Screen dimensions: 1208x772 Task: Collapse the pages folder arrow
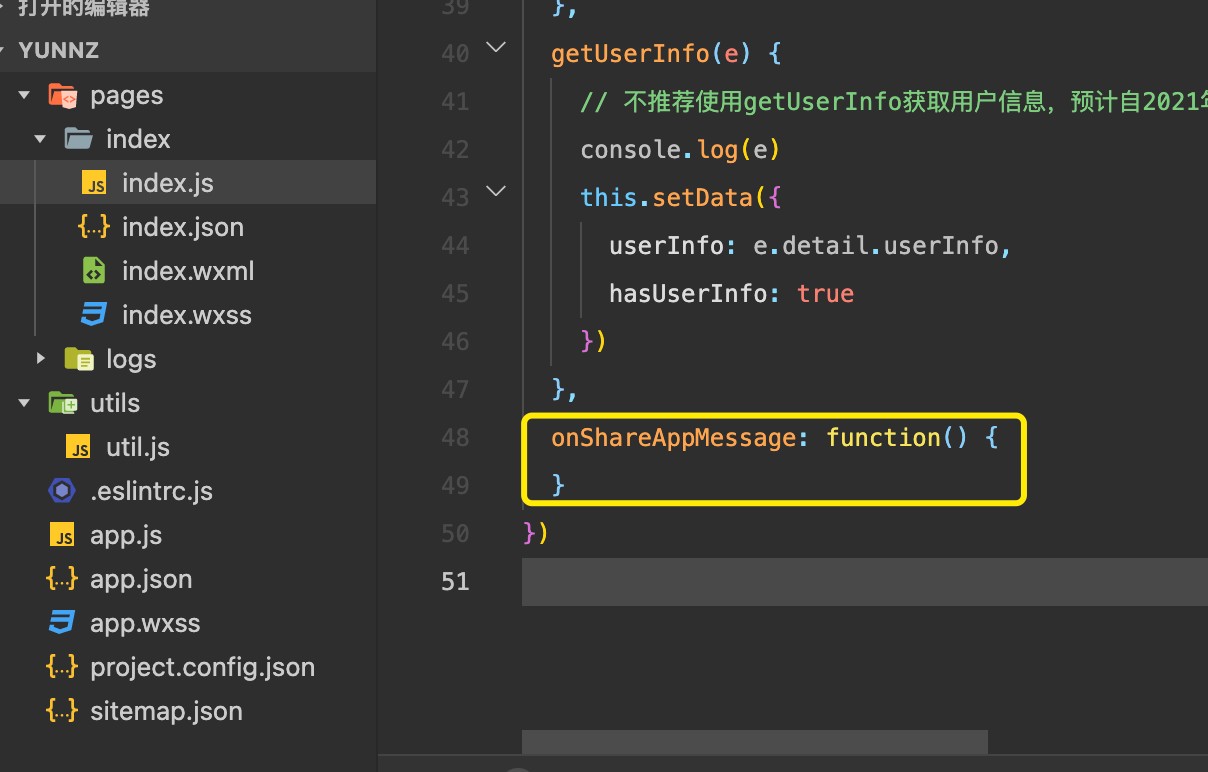(x=25, y=96)
